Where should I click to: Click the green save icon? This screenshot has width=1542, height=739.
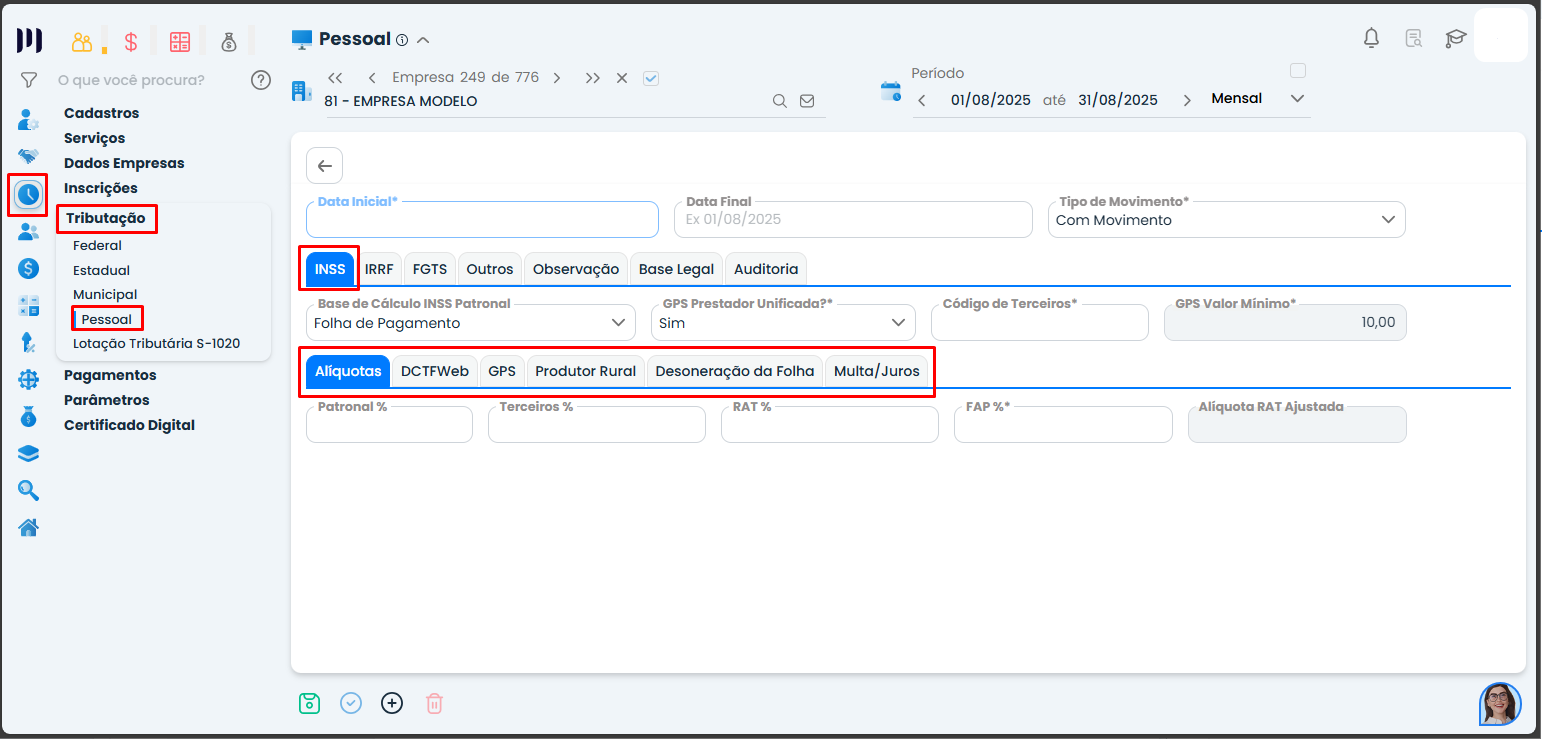(x=309, y=703)
